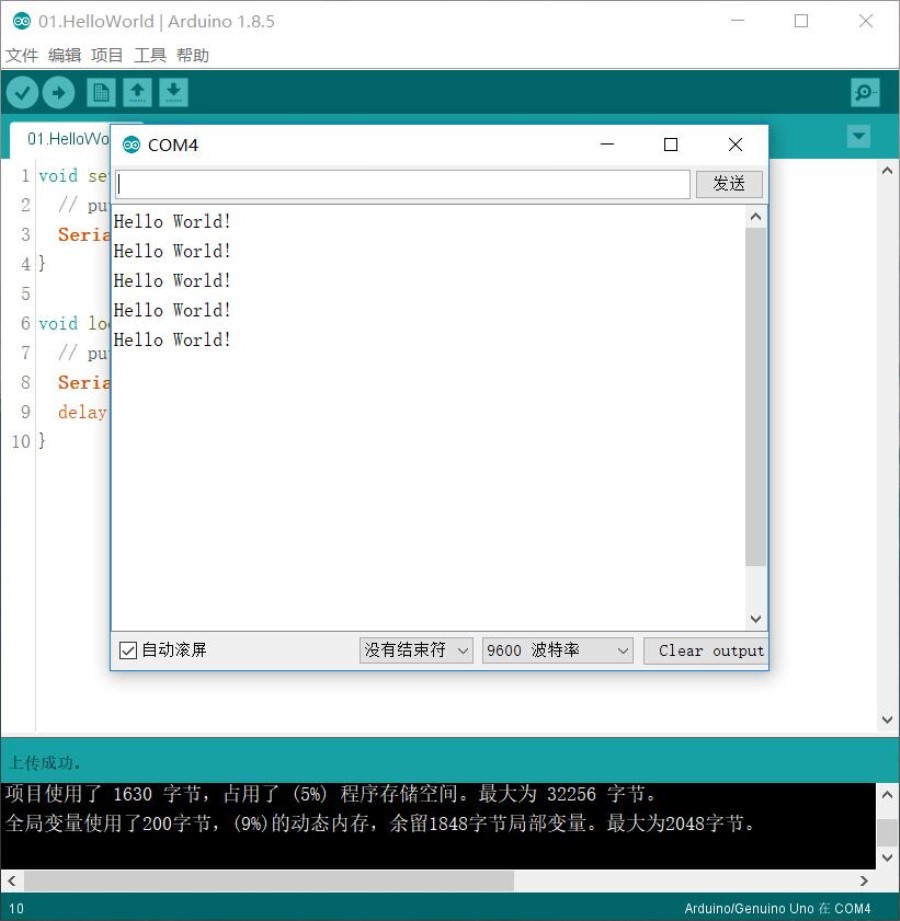
Task: Click the console horizontal scrollbar thumb
Action: point(269,880)
